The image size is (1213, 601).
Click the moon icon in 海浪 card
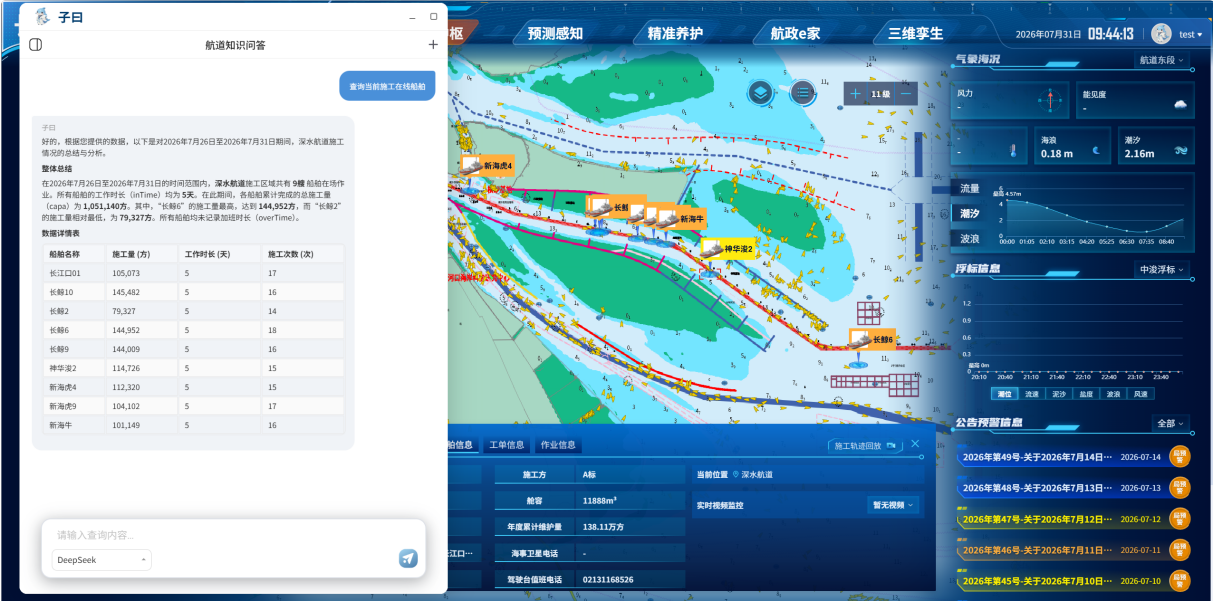point(1097,151)
